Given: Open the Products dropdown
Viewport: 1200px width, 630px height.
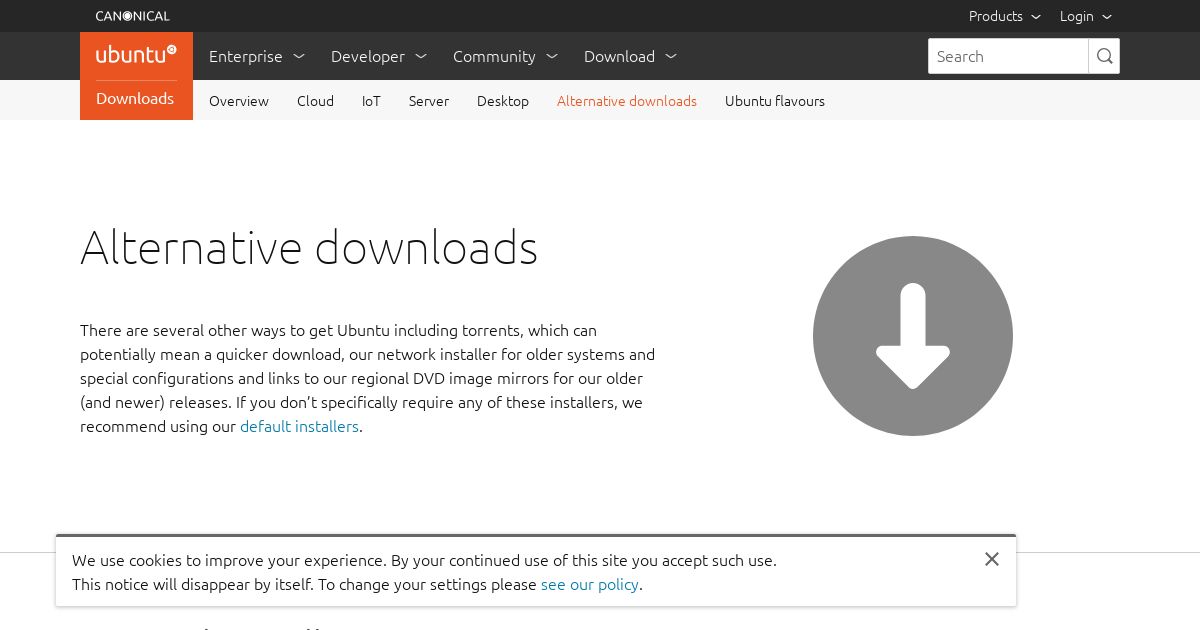Looking at the screenshot, I should (x=1005, y=16).
